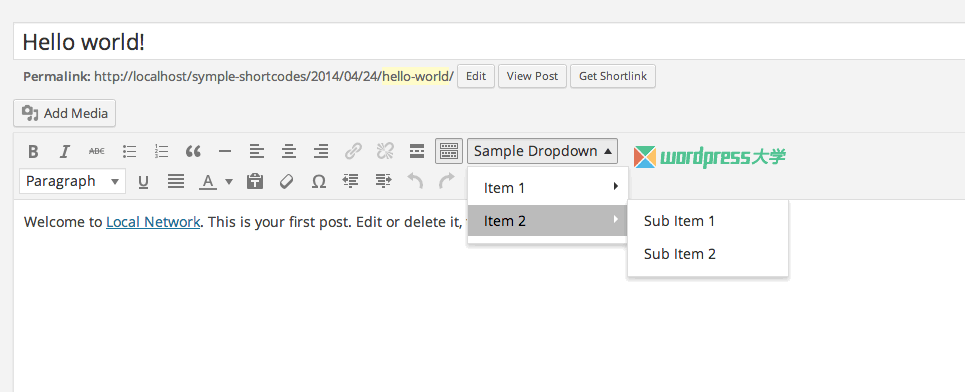Insert a horizontal line
The width and height of the screenshot is (965, 392).
pyautogui.click(x=225, y=151)
